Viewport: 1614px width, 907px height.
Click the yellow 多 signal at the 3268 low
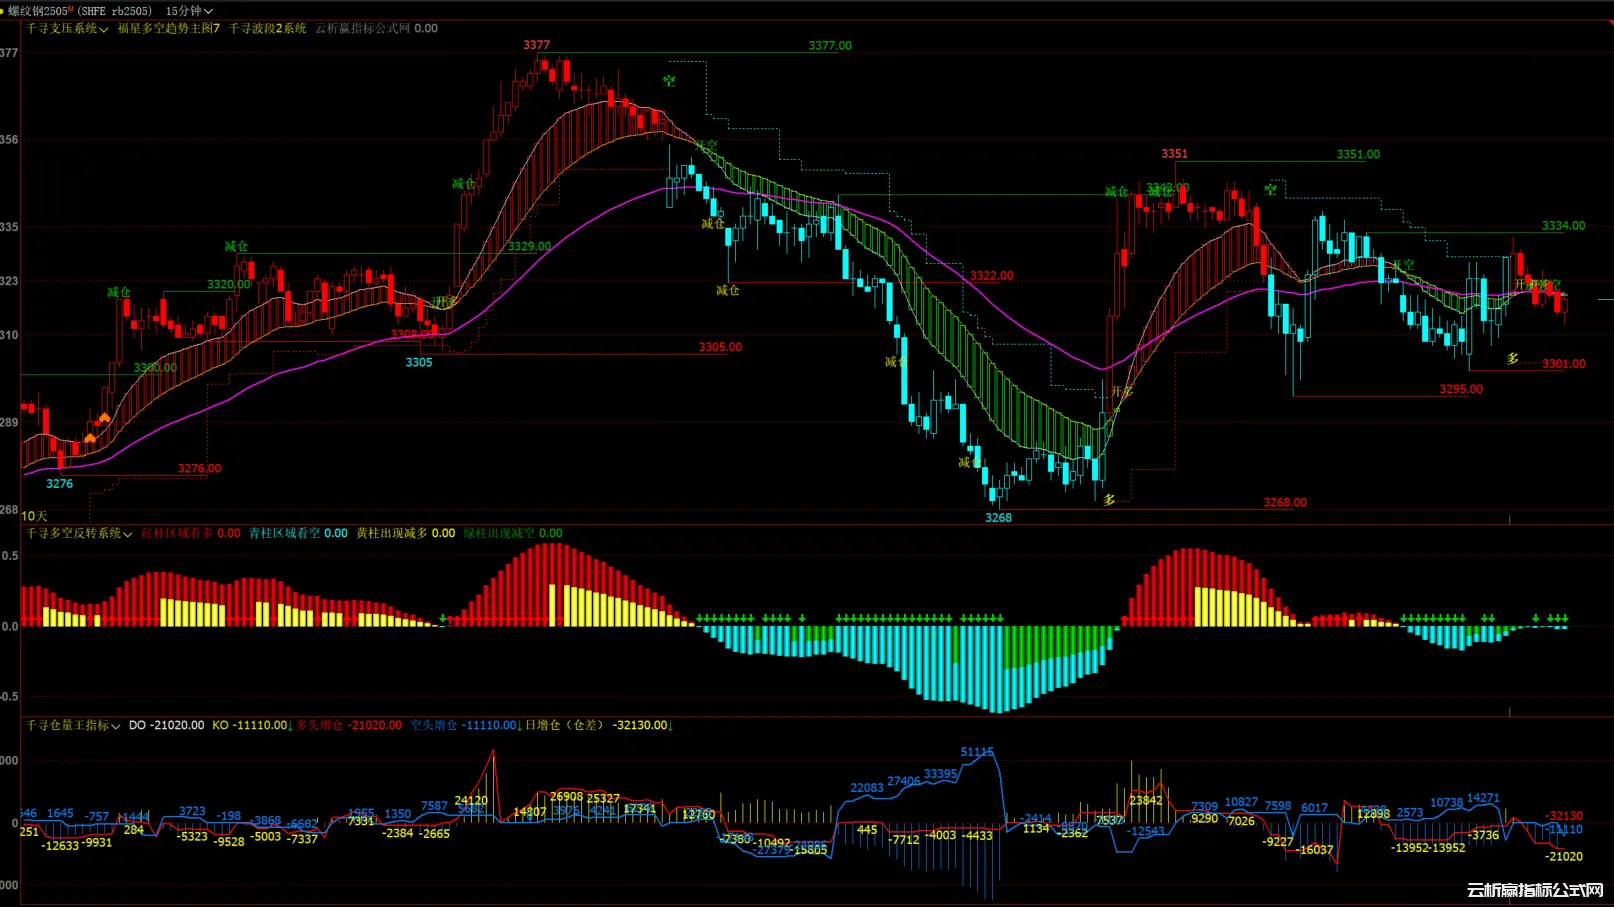(1109, 499)
